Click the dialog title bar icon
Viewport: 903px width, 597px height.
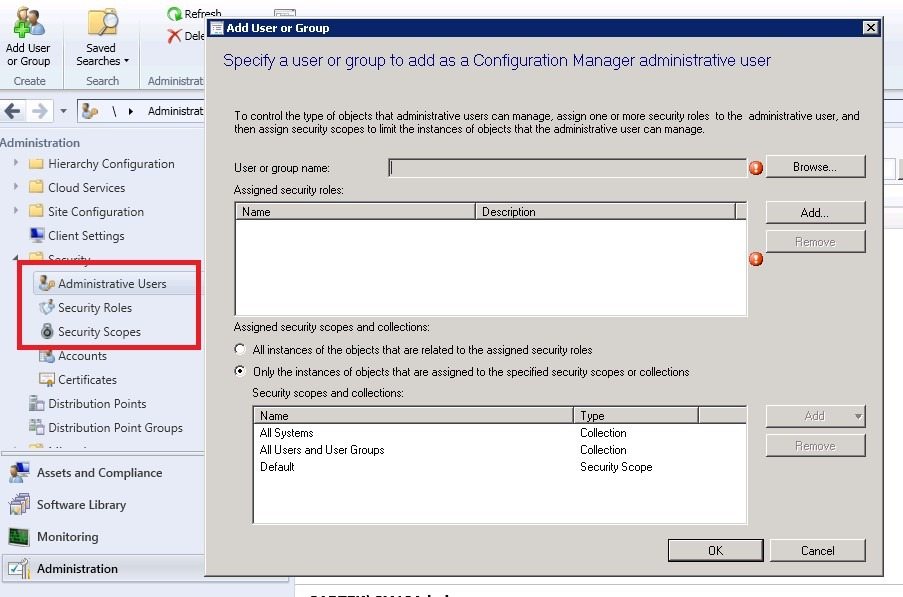(x=217, y=28)
